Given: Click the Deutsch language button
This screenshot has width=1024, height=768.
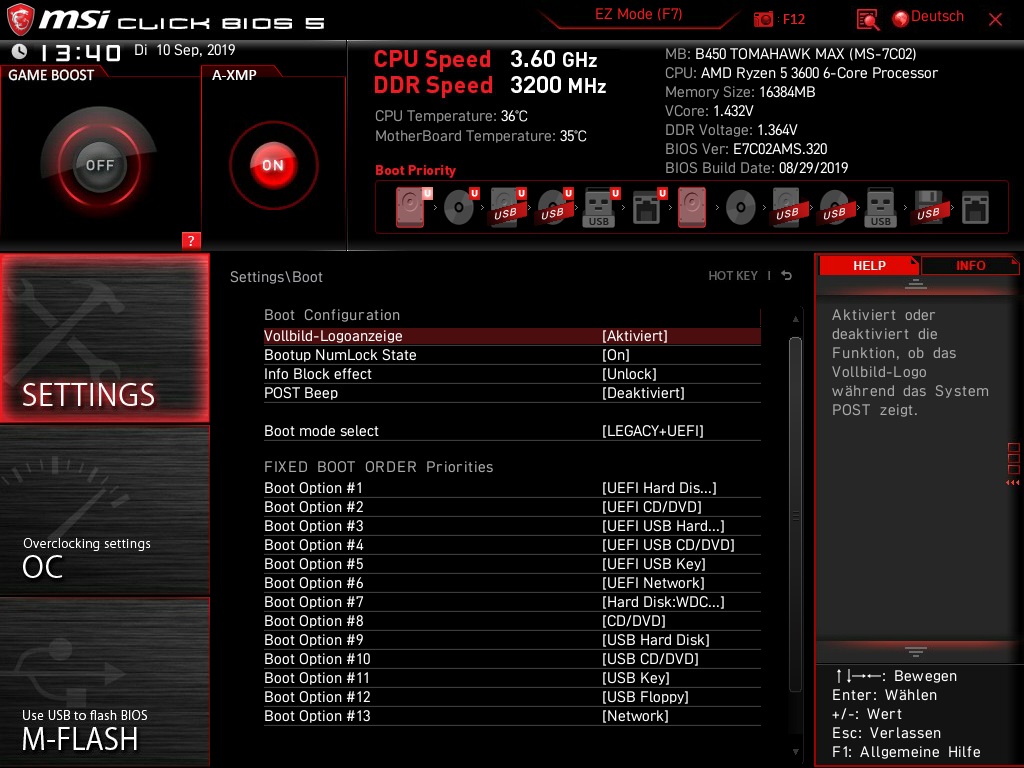Looking at the screenshot, I should [936, 17].
